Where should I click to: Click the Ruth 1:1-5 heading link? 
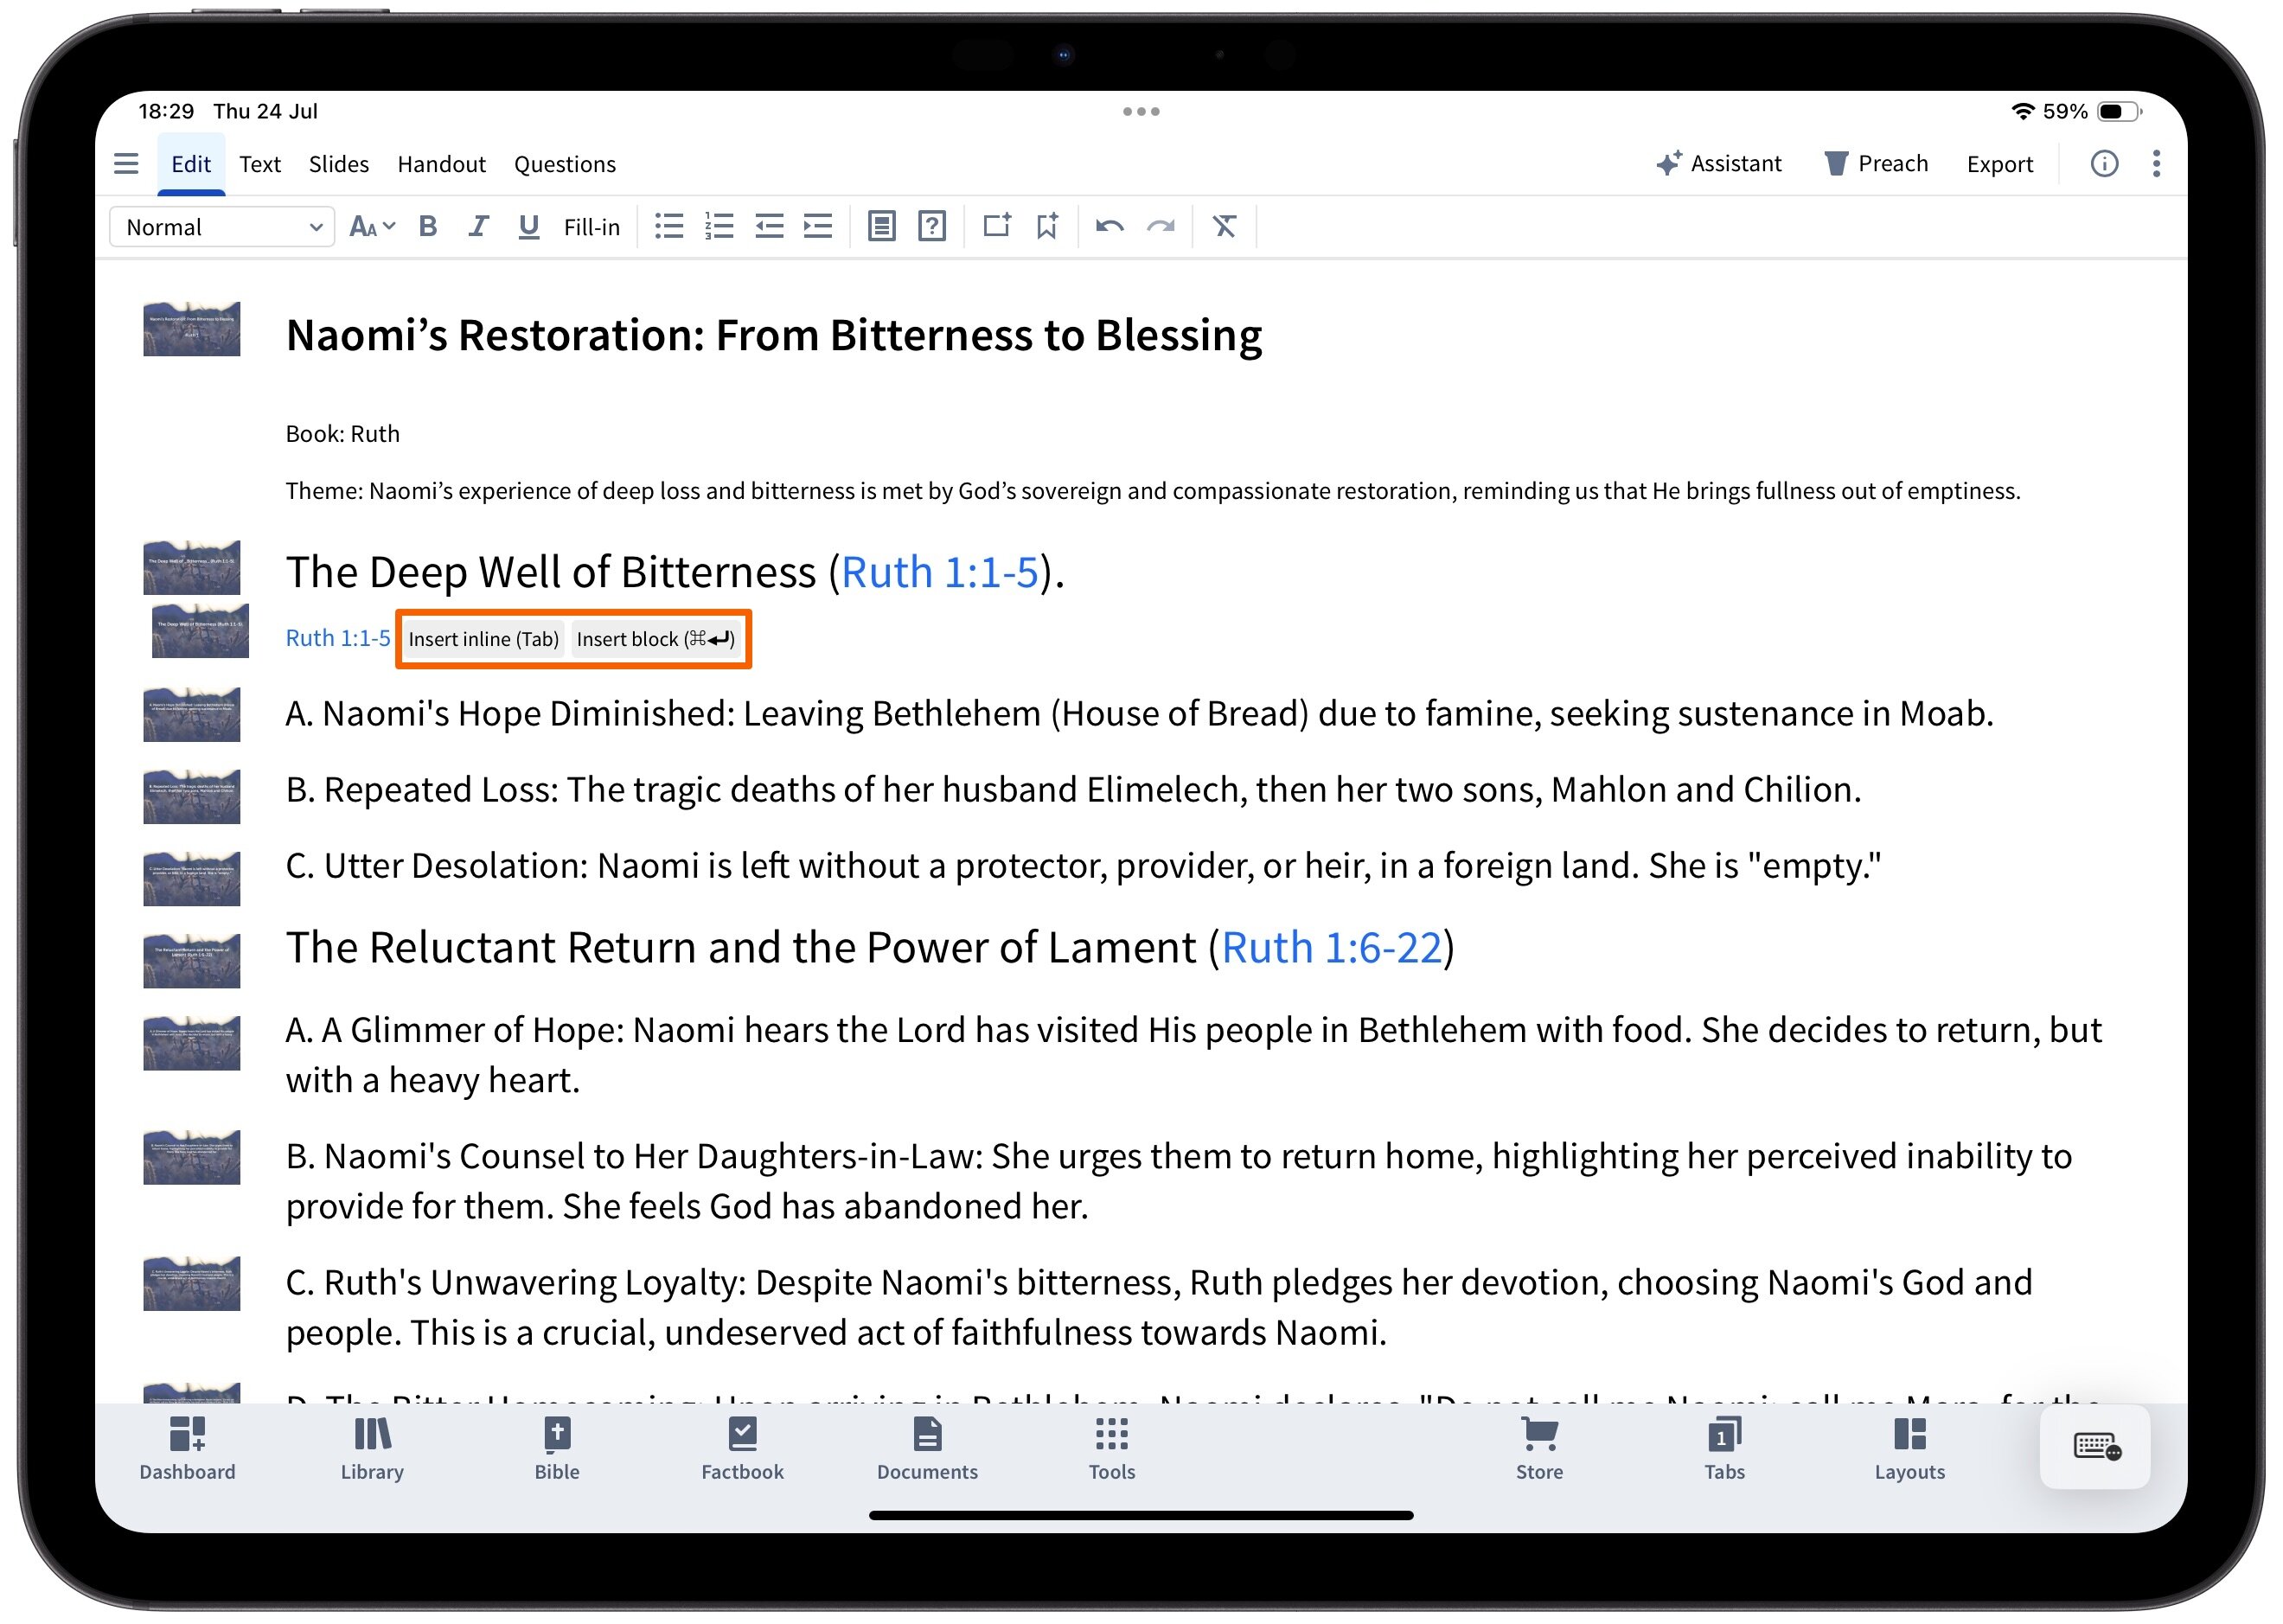pyautogui.click(x=940, y=573)
